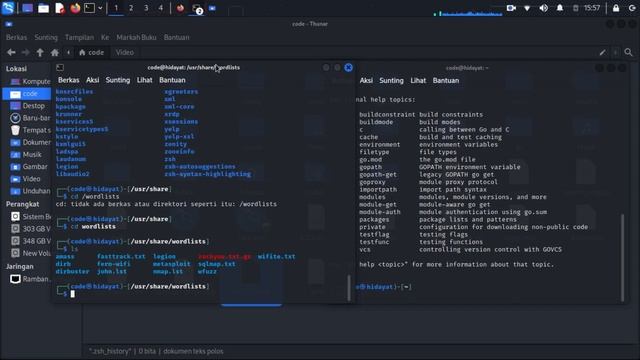640x360 pixels.
Task: Toggle path edit pencil icon in Thunar
Action: click(602, 52)
